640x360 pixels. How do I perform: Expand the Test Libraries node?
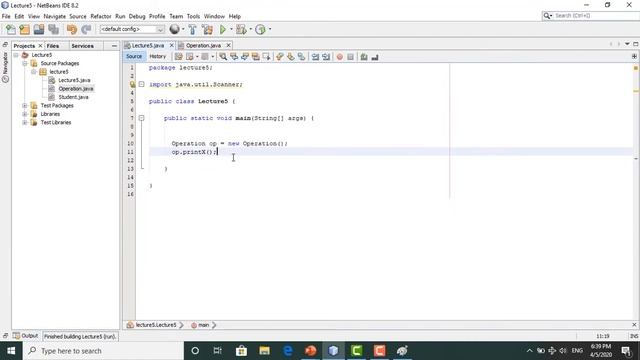25,122
